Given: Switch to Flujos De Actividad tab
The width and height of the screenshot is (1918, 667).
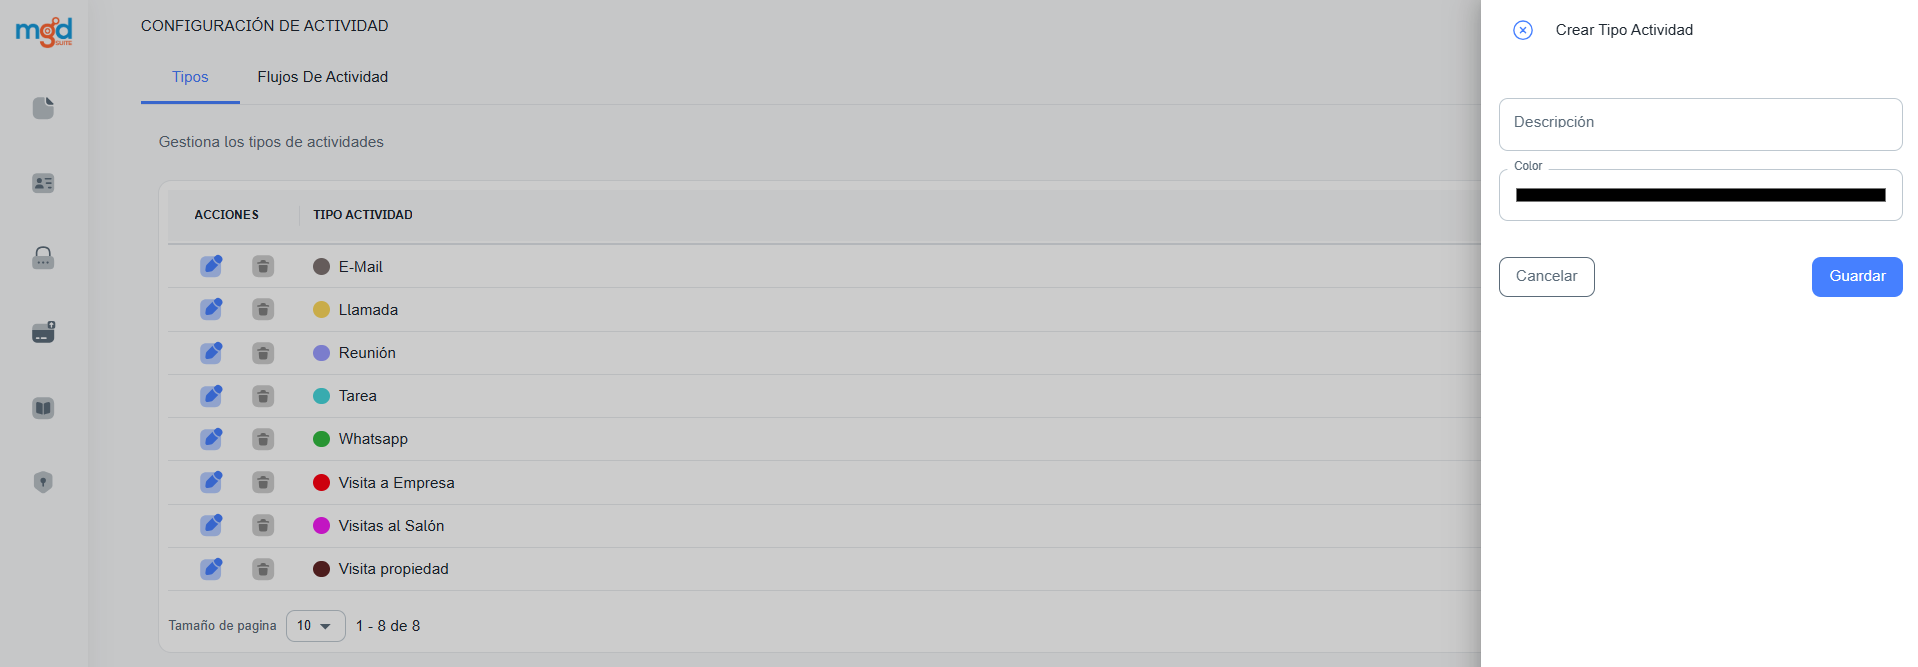Looking at the screenshot, I should coord(322,77).
